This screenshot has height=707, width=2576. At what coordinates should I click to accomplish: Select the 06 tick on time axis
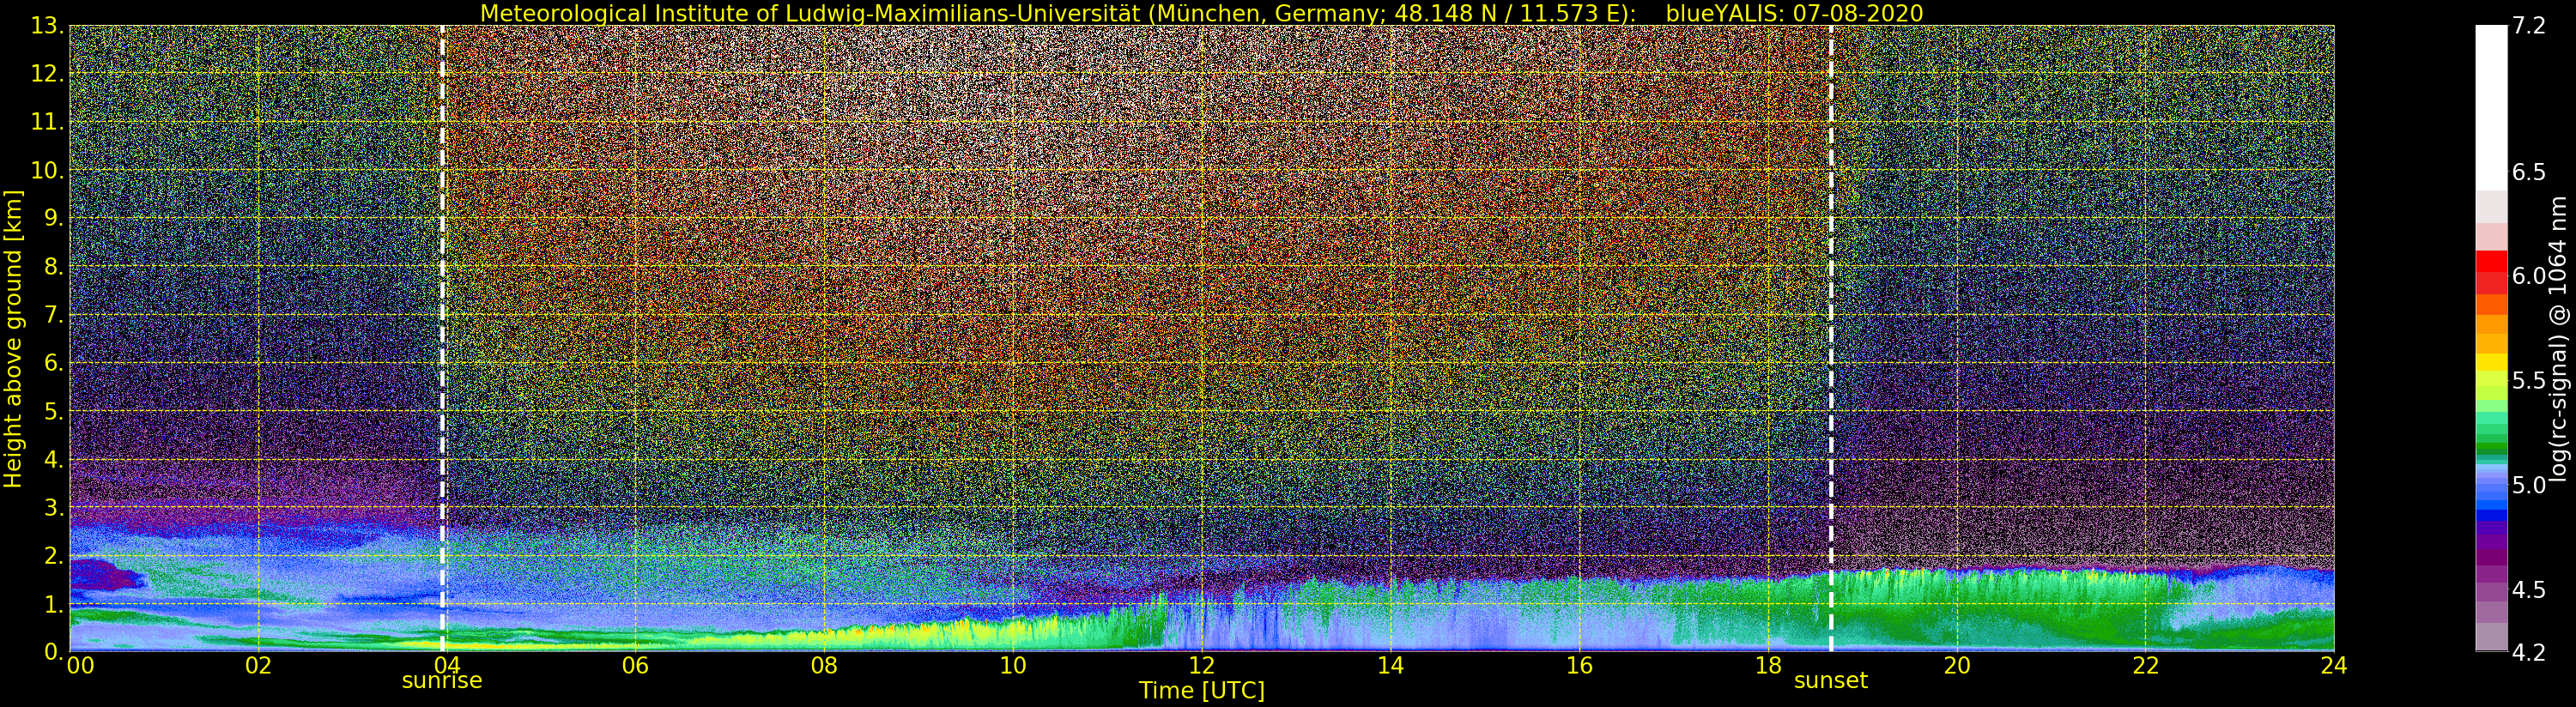click(x=635, y=666)
